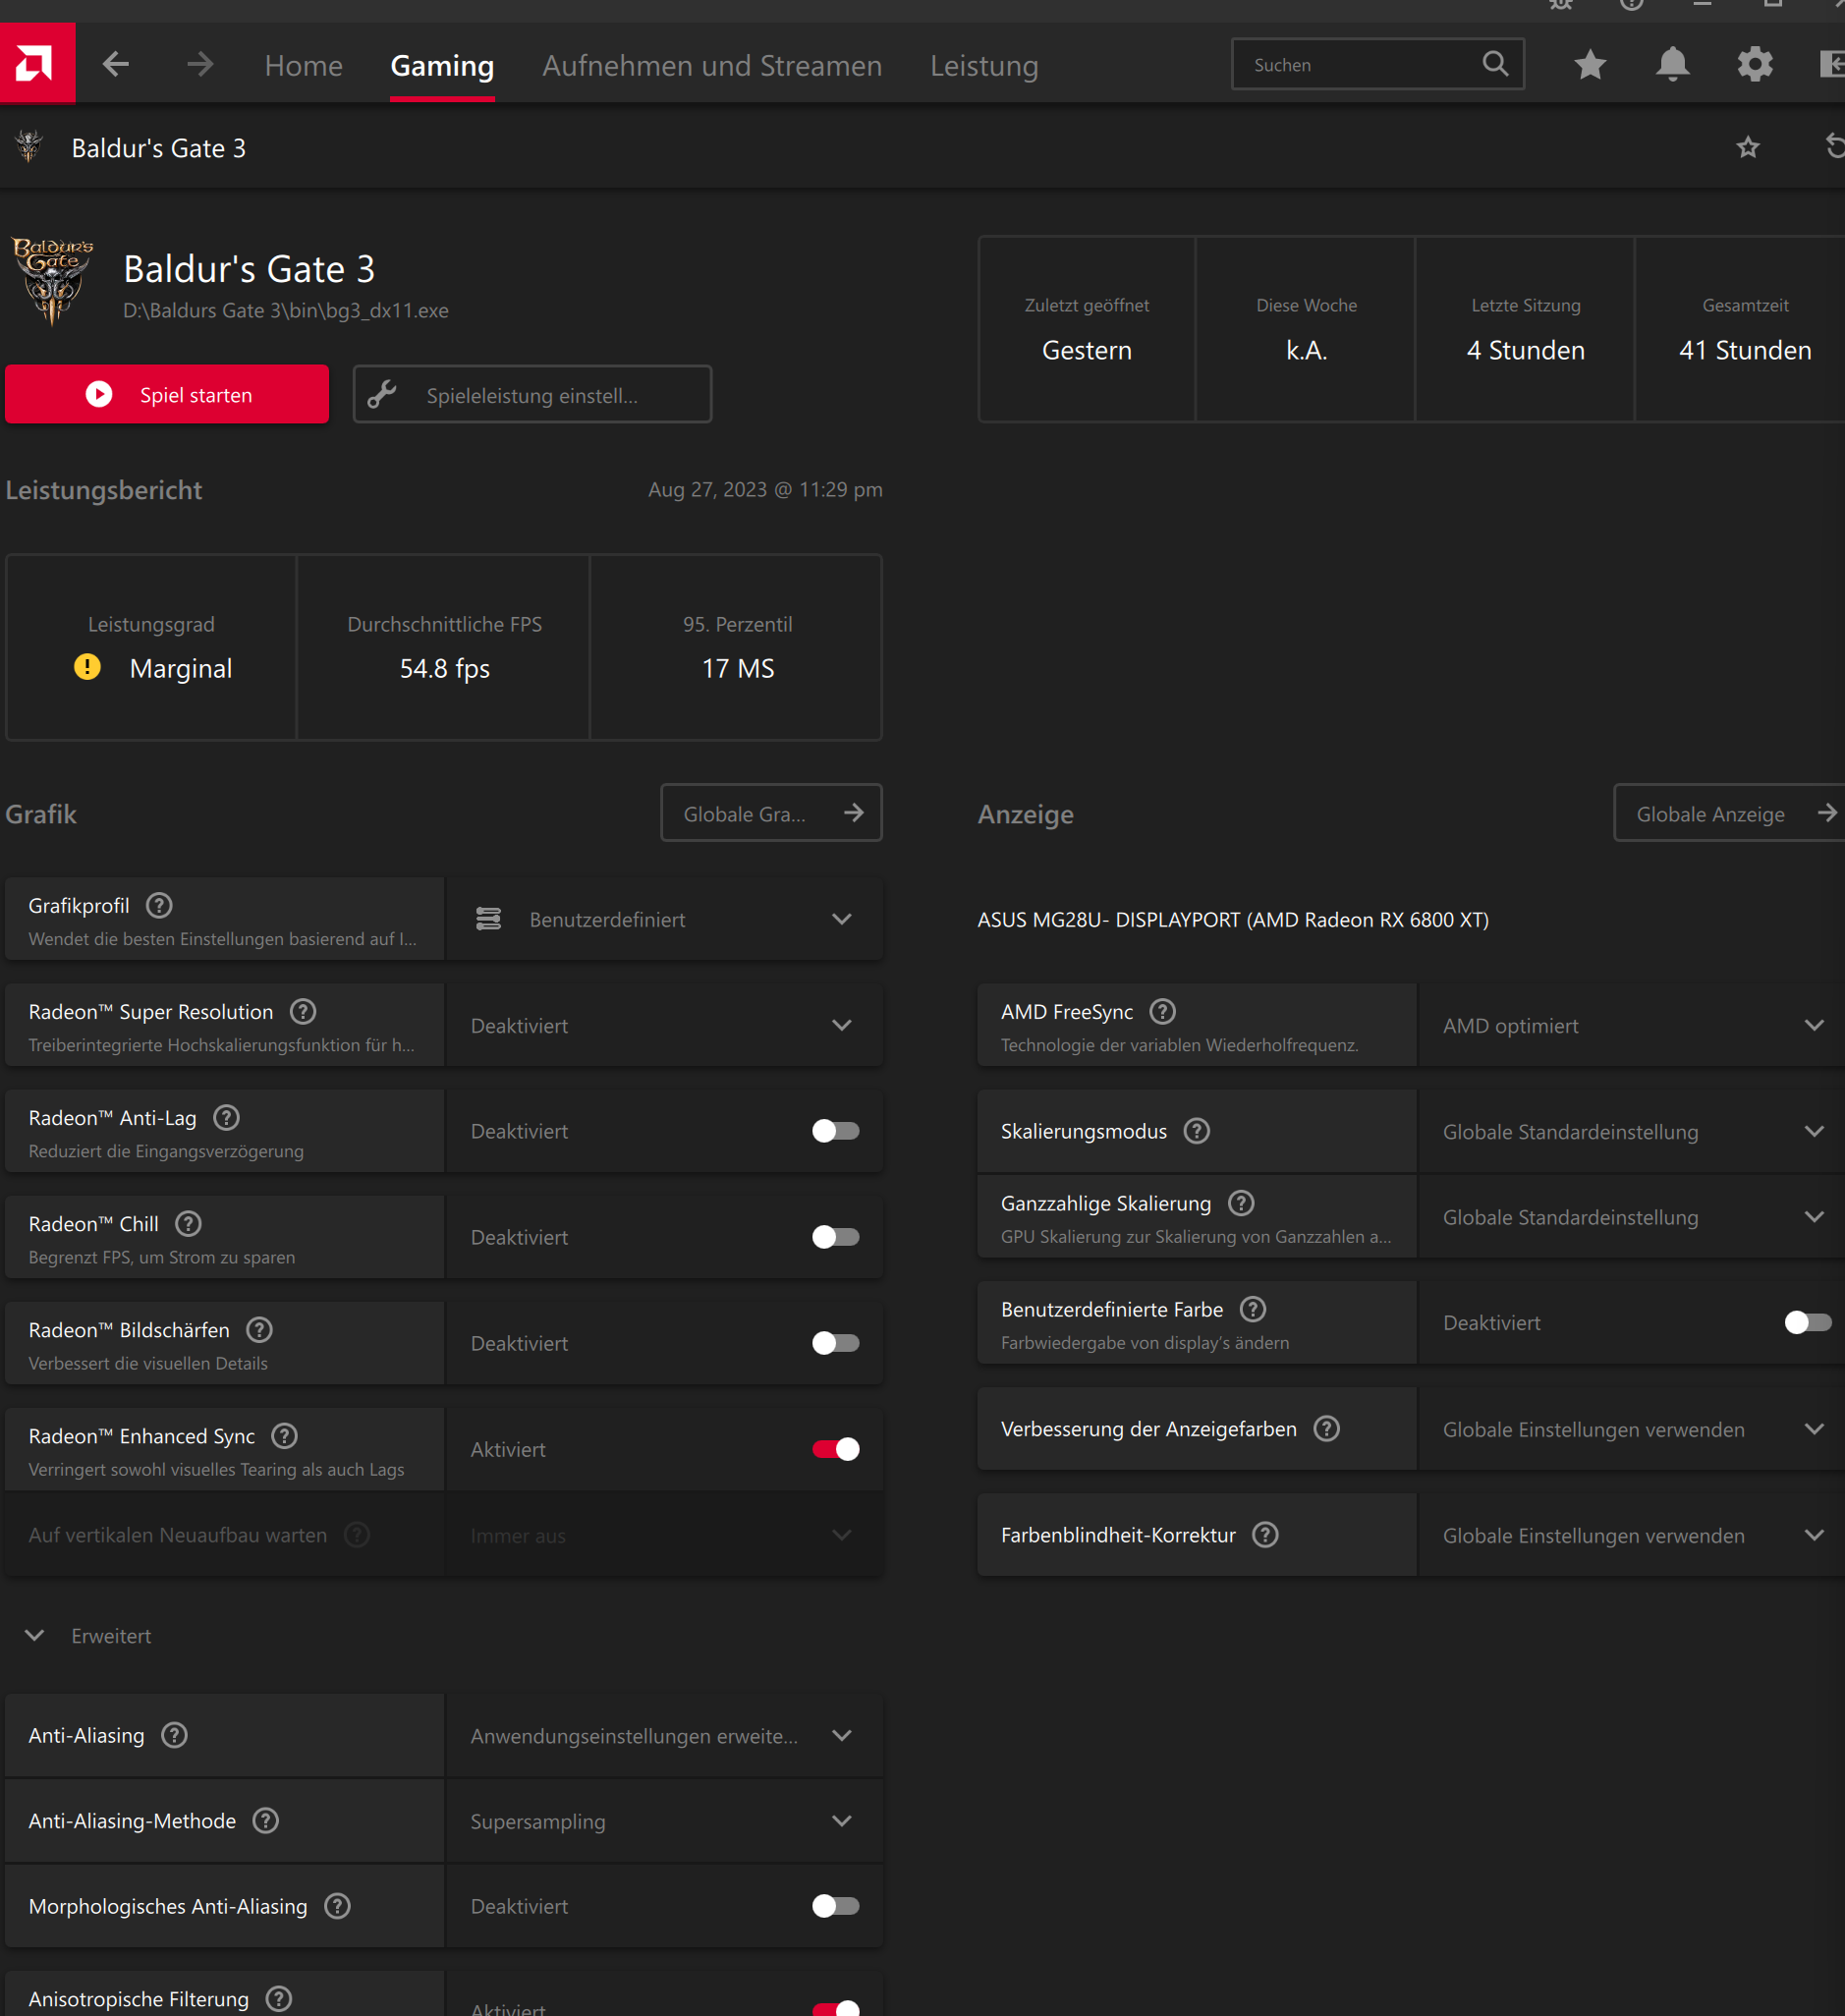Toggle Anisotropische Filterung switch

(835, 2007)
